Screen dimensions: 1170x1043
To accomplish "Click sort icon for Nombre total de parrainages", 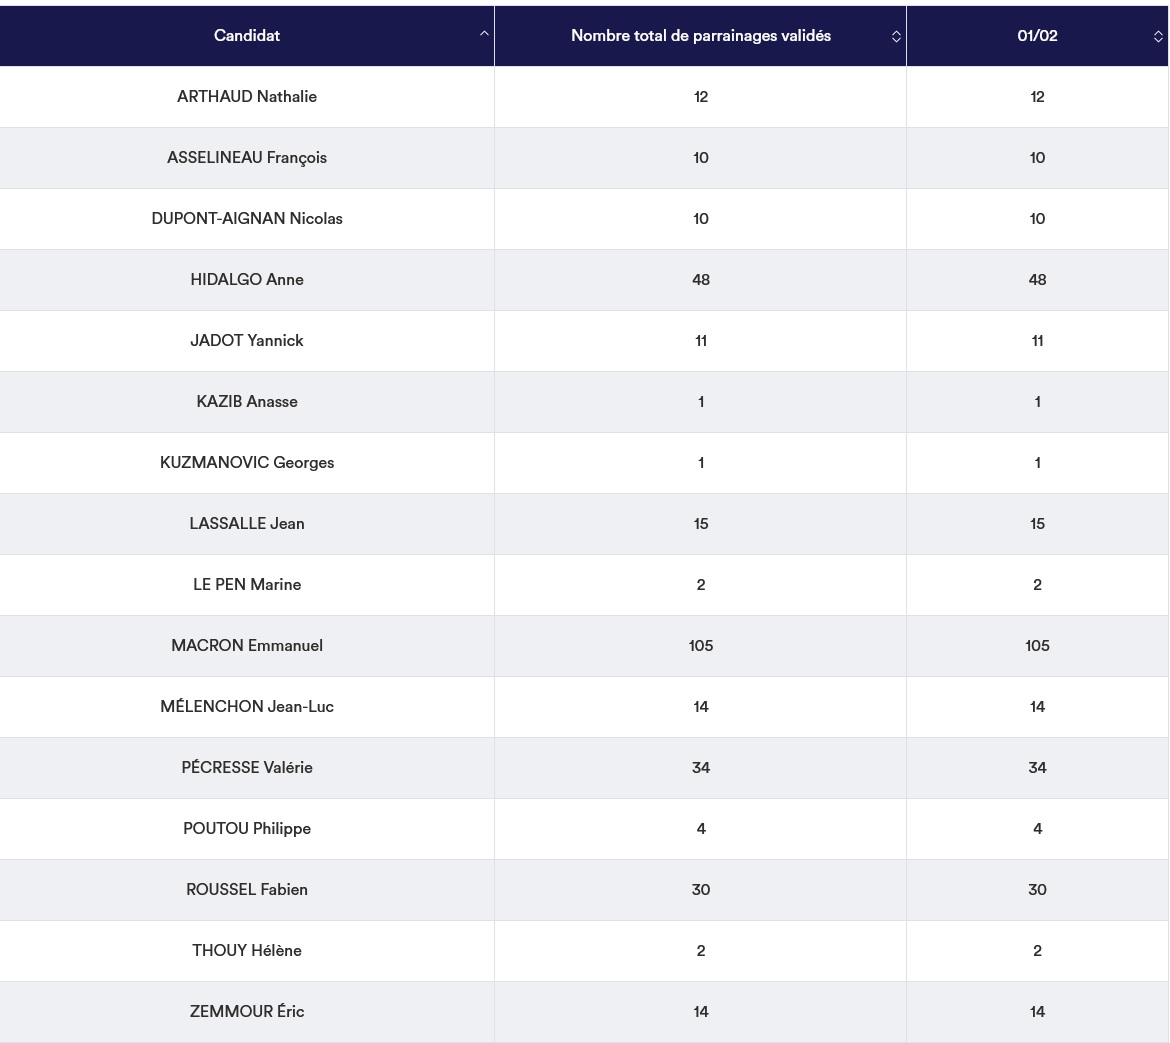I will pos(896,36).
